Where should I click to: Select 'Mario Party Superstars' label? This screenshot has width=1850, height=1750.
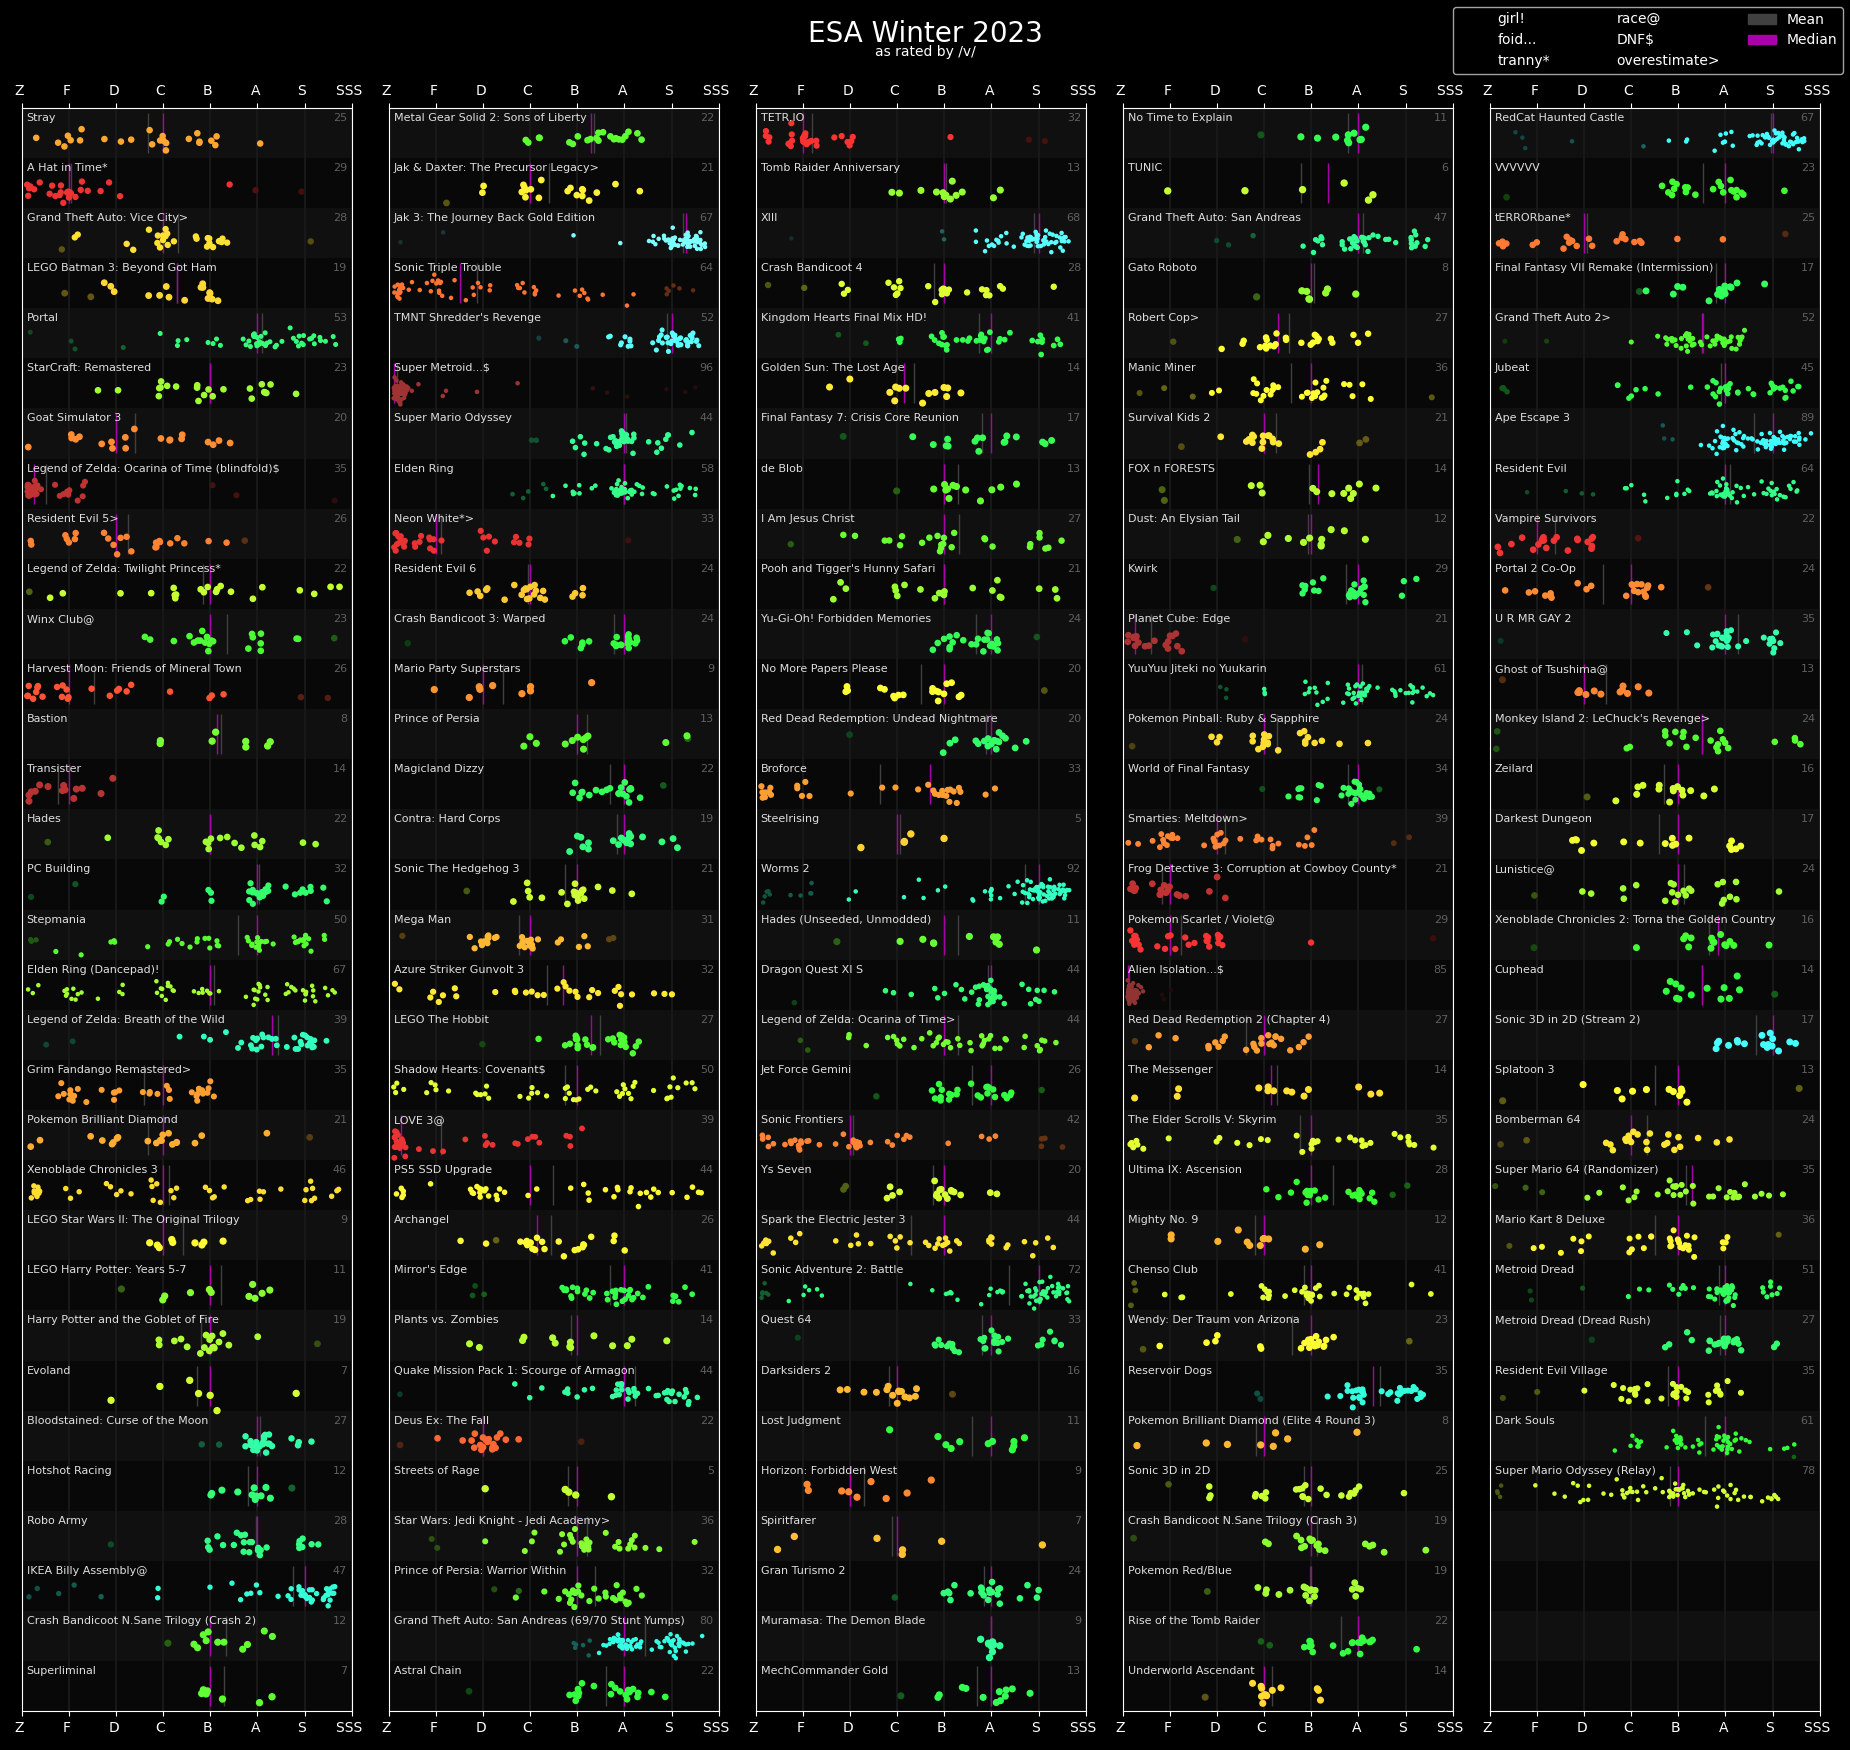pos(457,669)
